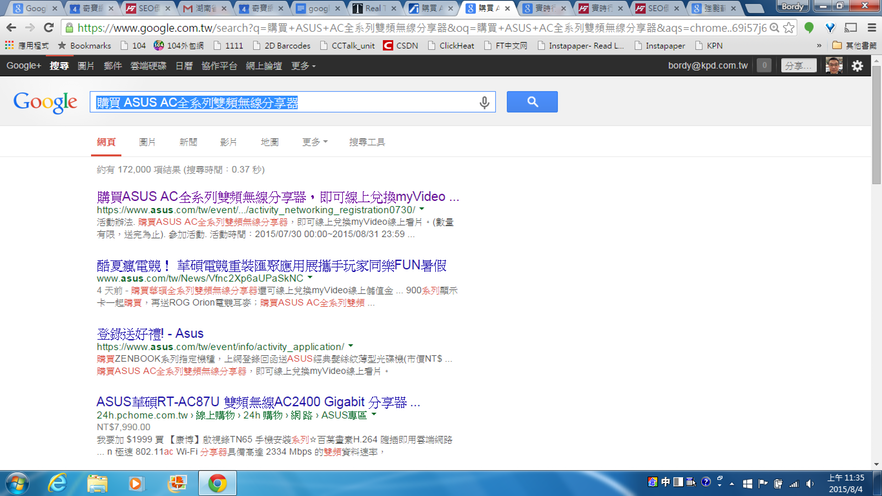Open the 雲端硬碟 link in the black bar
The height and width of the screenshot is (496, 882).
click(148, 66)
